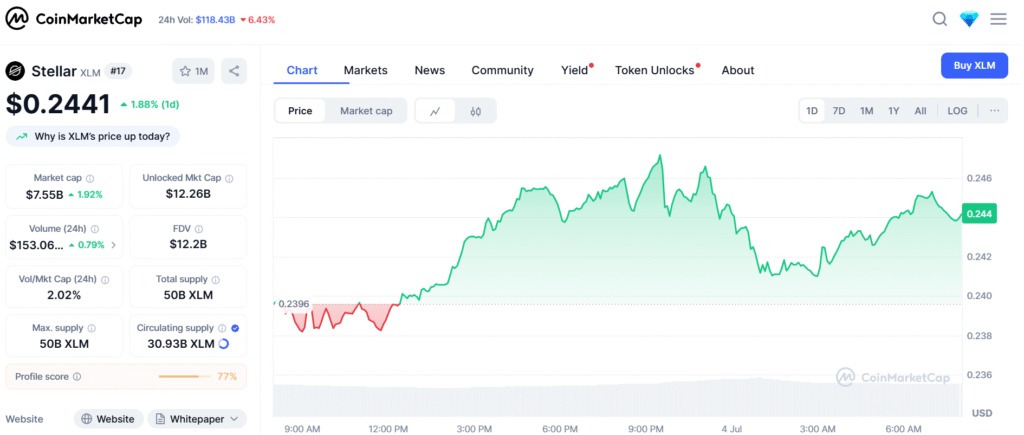Click the 0.2396 opening price label
1024x435 pixels.
coord(293,304)
